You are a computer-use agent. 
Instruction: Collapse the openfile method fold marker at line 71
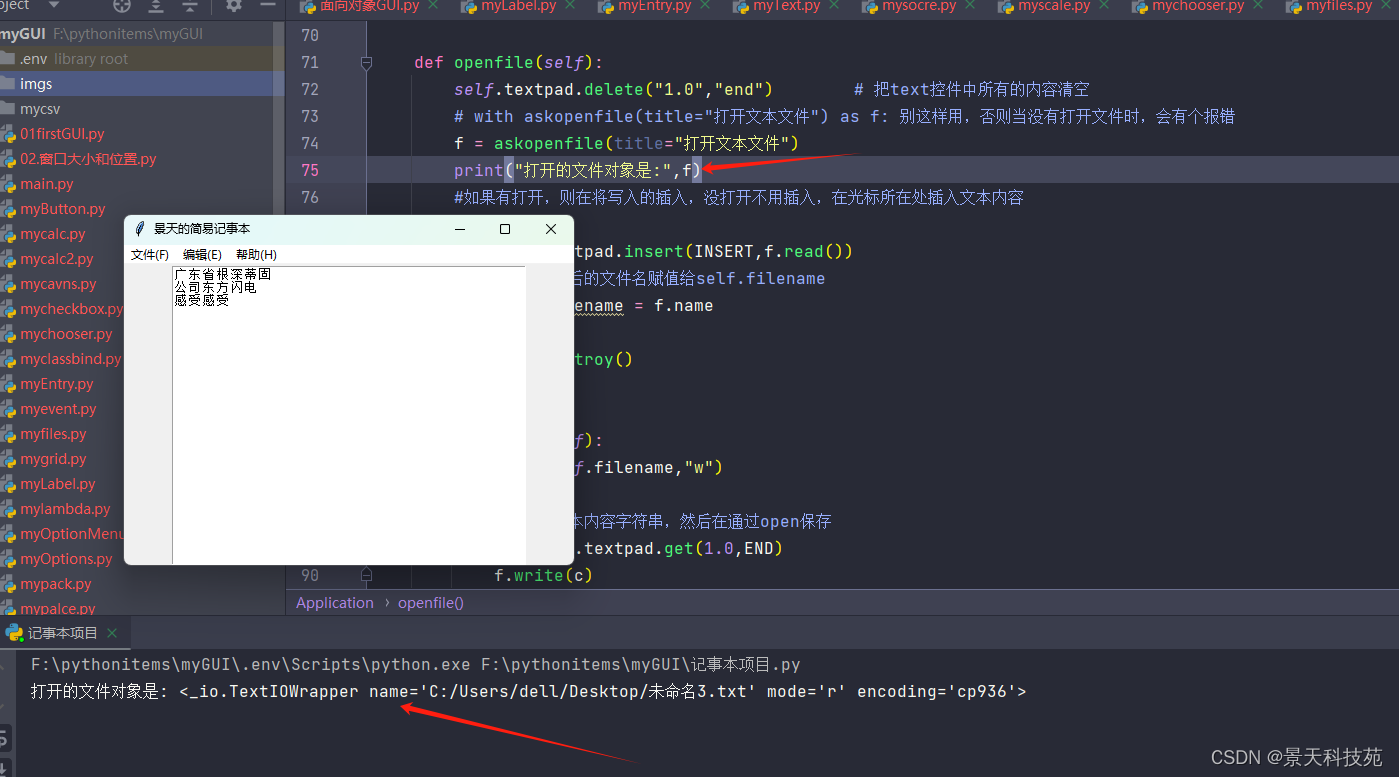366,63
